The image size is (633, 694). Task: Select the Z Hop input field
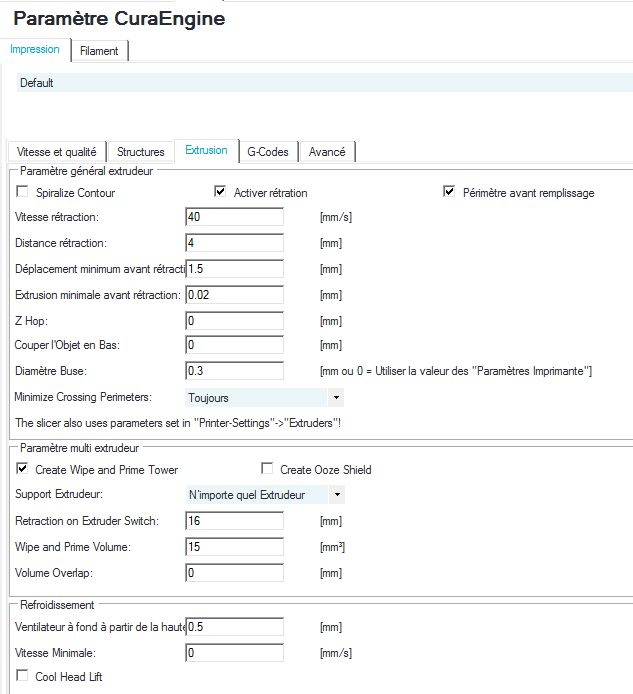[x=235, y=321]
